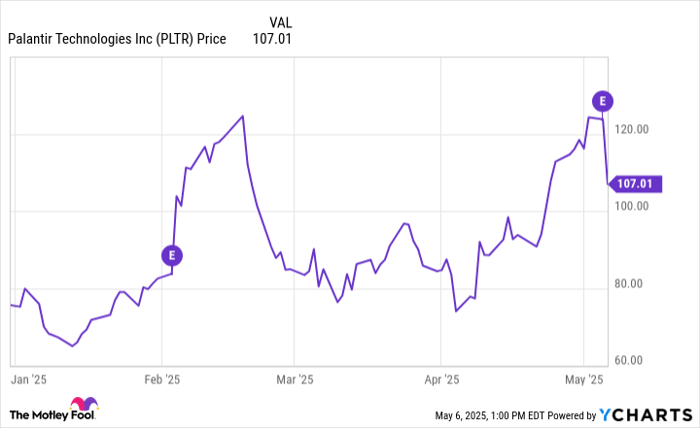Click the Apr '25 axis label
700x428 pixels.
(x=440, y=379)
